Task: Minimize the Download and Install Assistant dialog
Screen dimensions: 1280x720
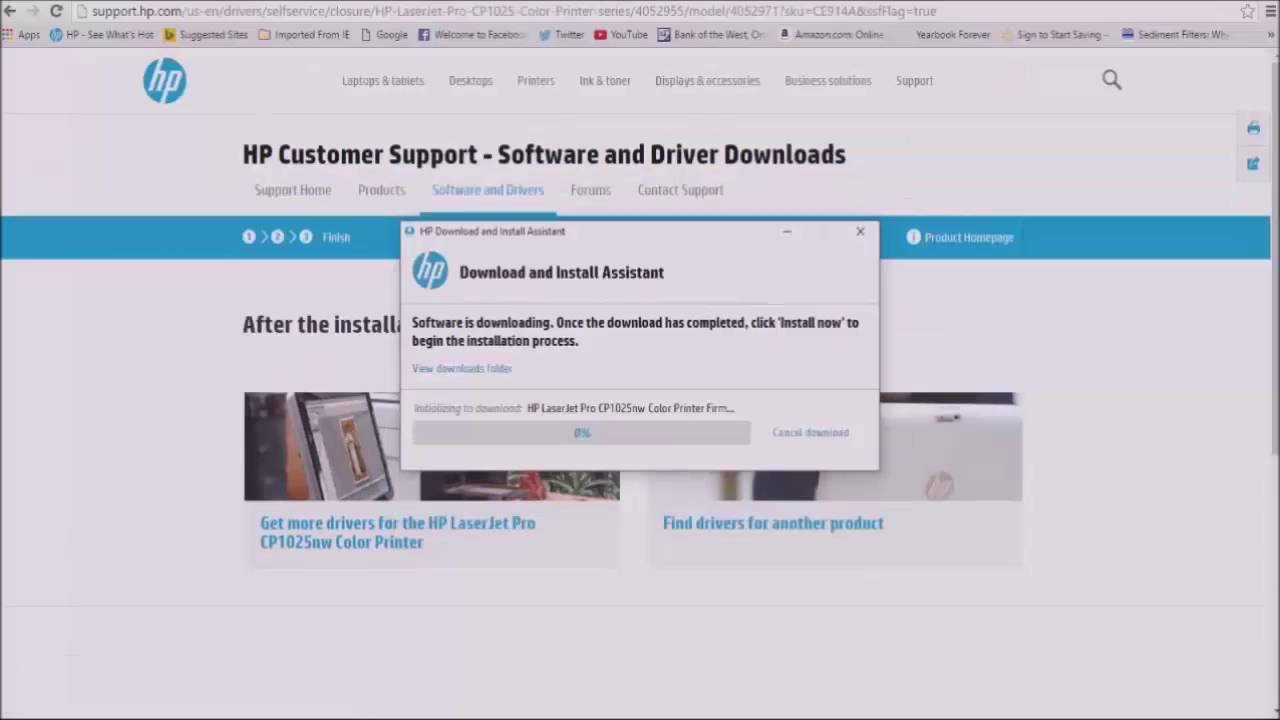Action: (788, 231)
